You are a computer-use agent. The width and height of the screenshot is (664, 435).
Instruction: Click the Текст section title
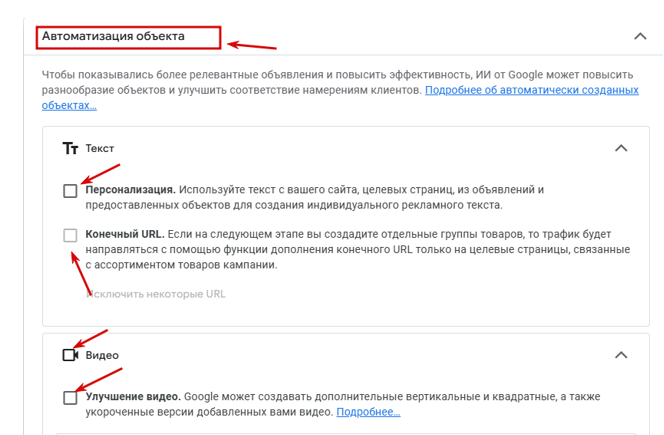100,149
